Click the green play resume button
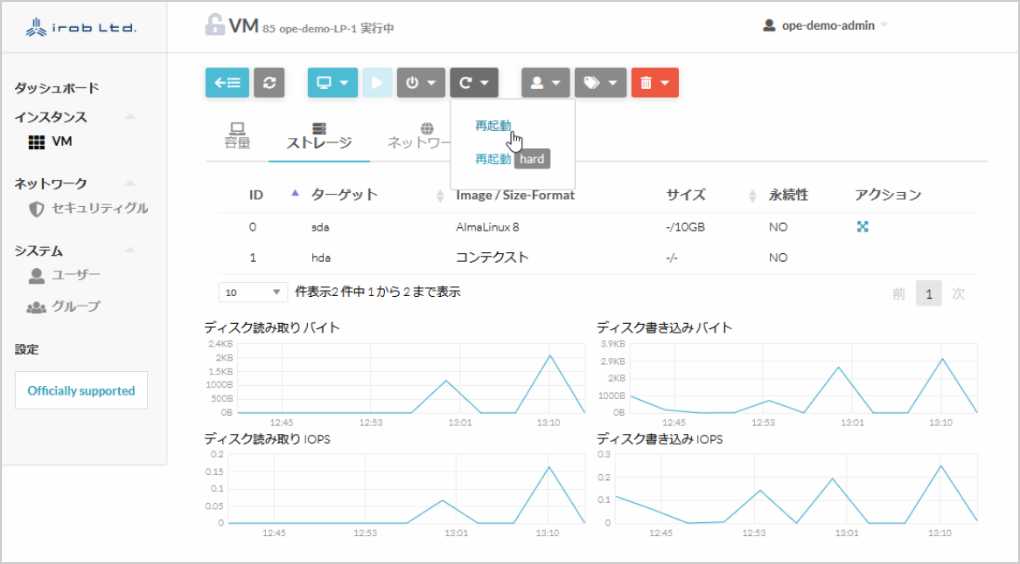Image resolution: width=1020 pixels, height=564 pixels. pyautogui.click(x=377, y=83)
